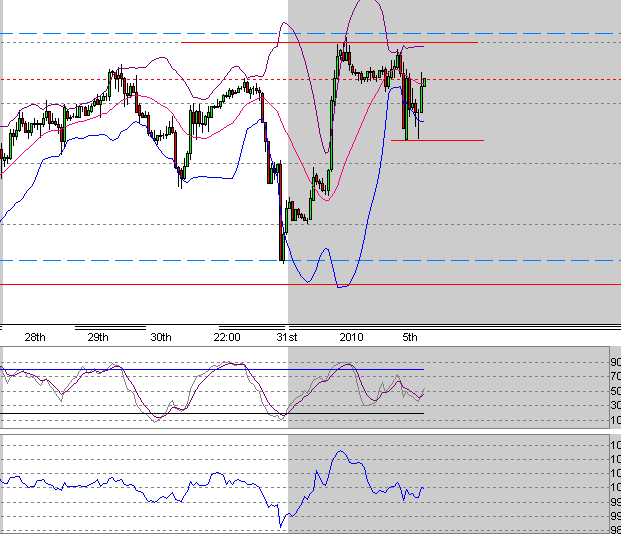Screen dimensions: 621x536
Task: Click the 90 level label on oscillator scale
Action: point(615,362)
